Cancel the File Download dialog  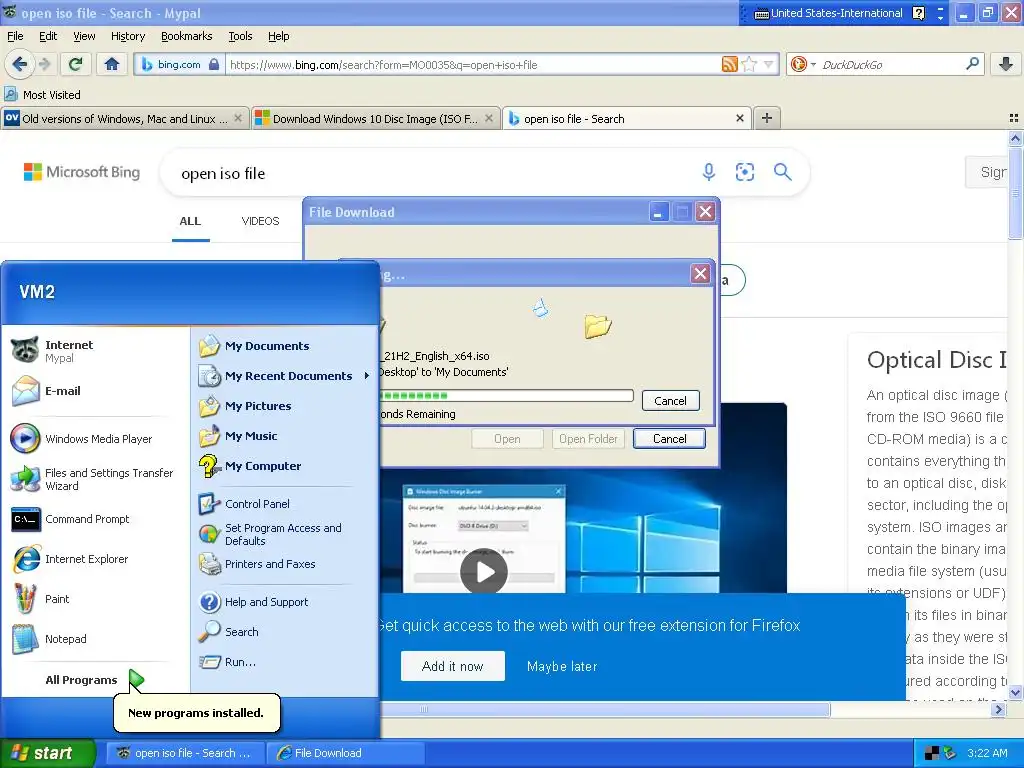point(669,438)
